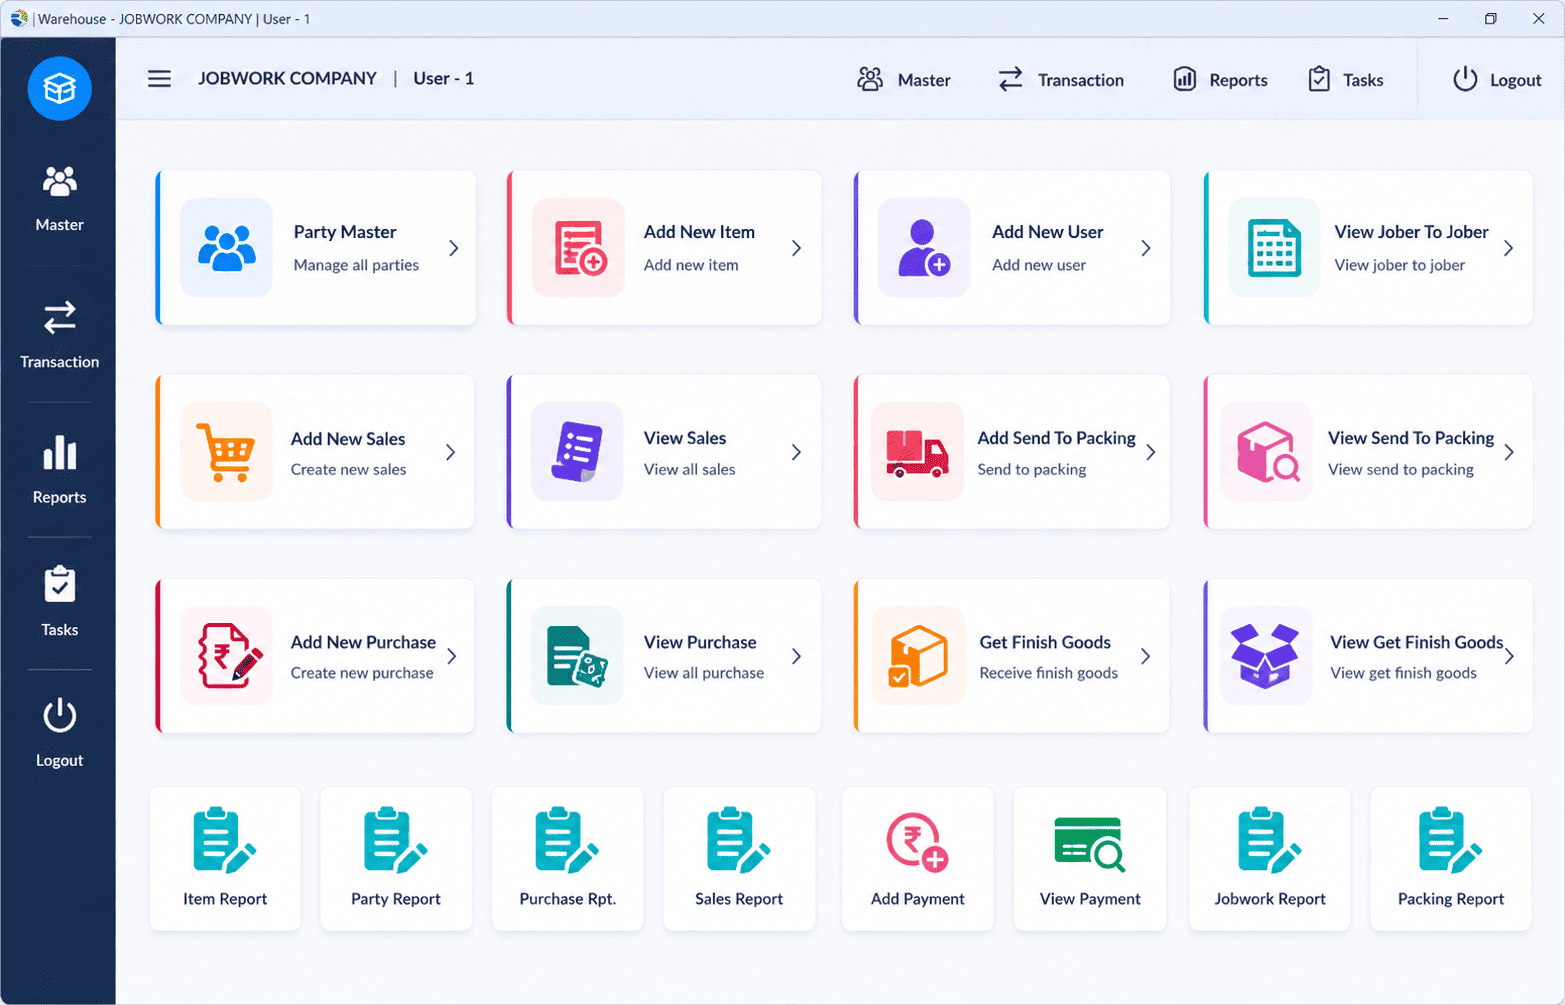Click the Party Master people icon

[x=226, y=247]
